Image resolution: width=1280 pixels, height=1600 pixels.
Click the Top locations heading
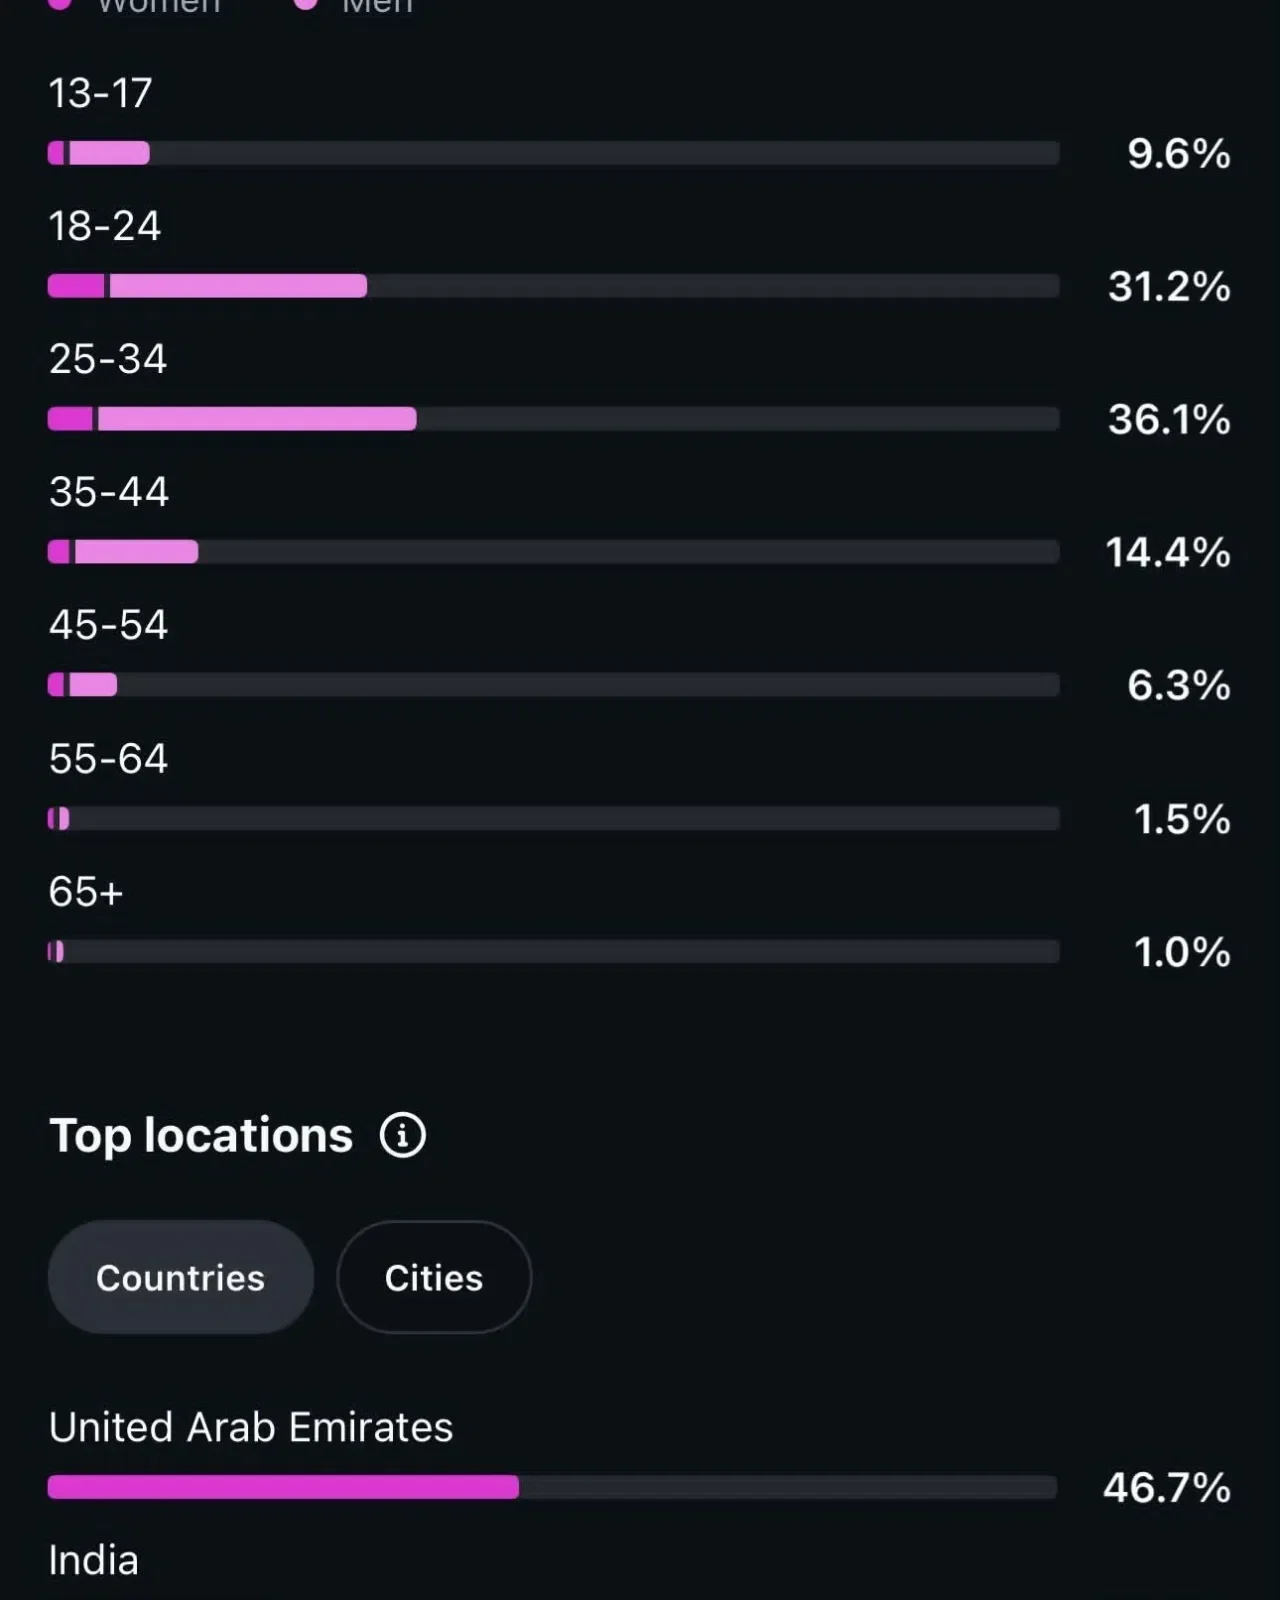[201, 1136]
